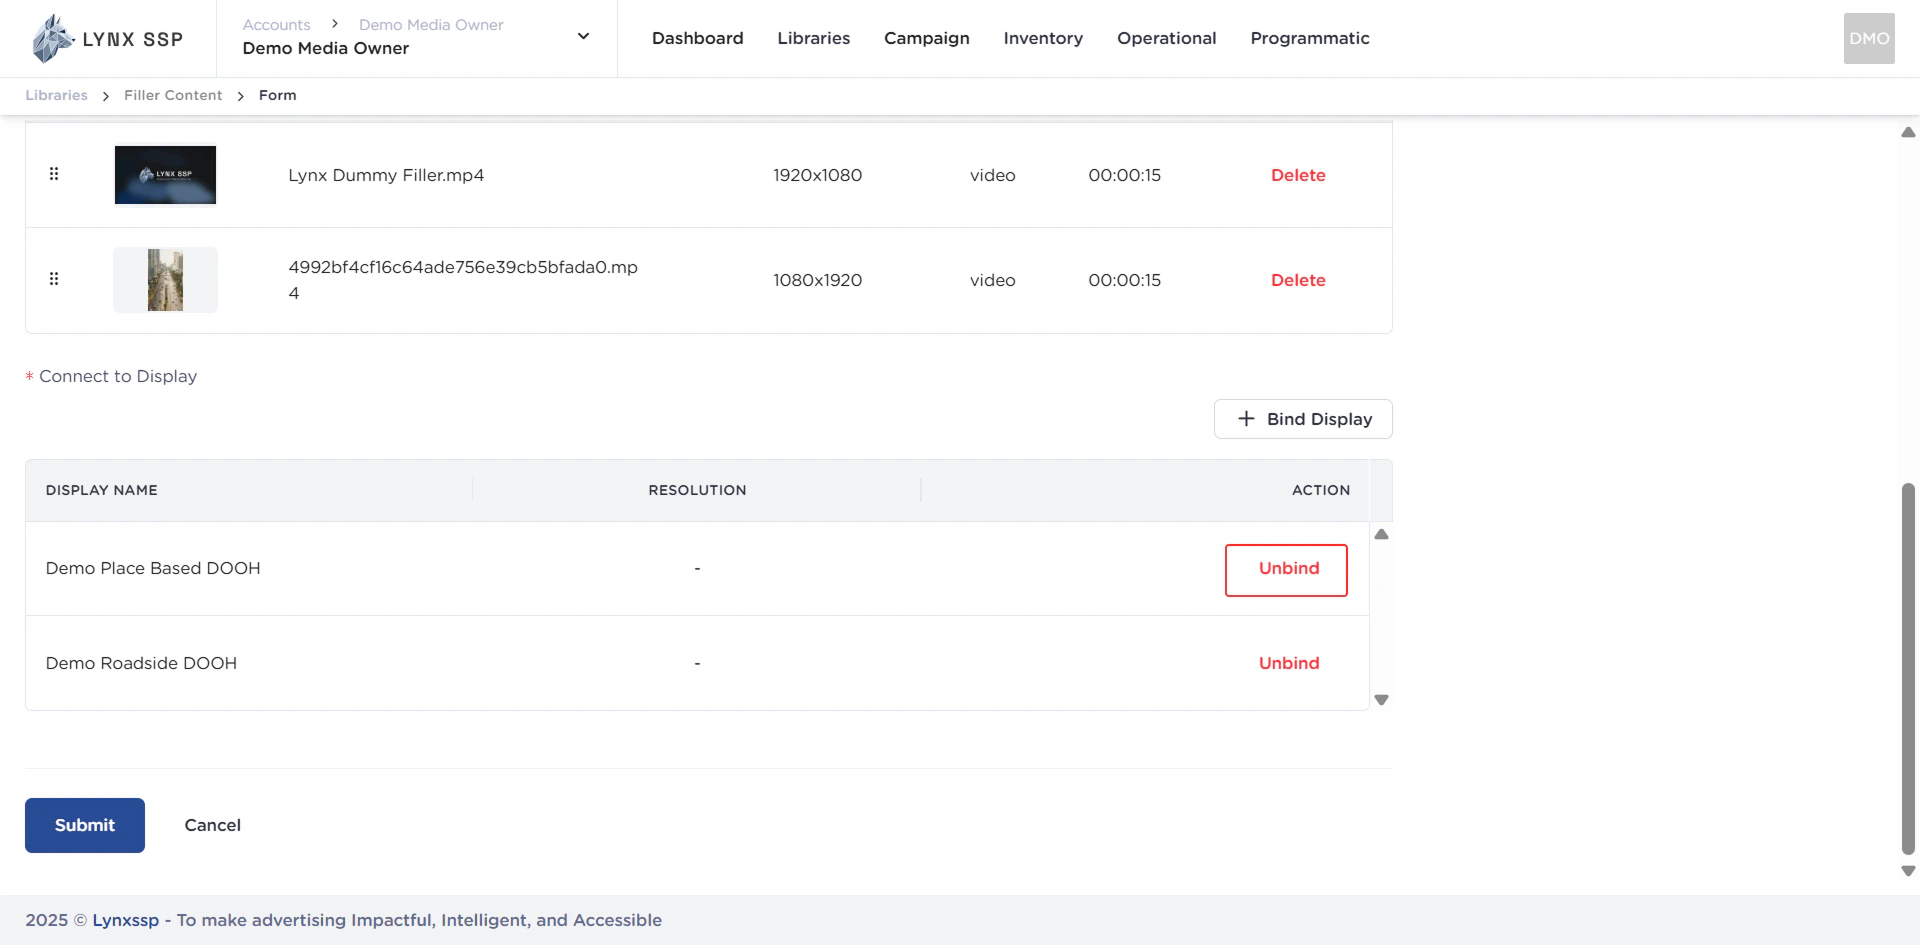Image resolution: width=1920 pixels, height=948 pixels.
Task: Open the DMO user avatar
Action: 1869,38
